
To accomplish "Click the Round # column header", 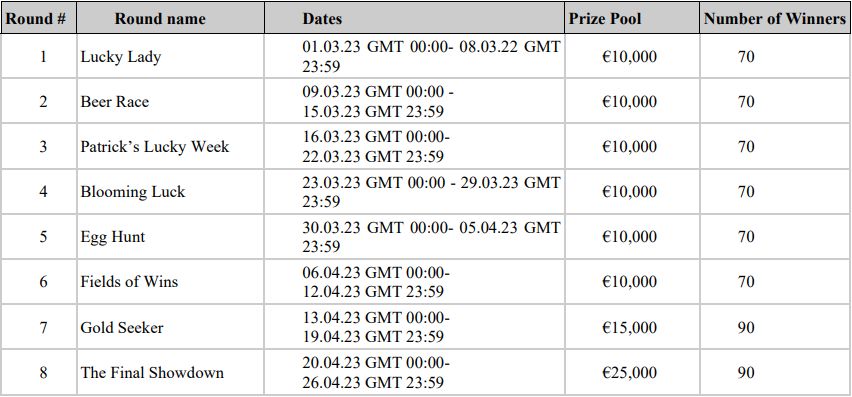I will [x=39, y=18].
